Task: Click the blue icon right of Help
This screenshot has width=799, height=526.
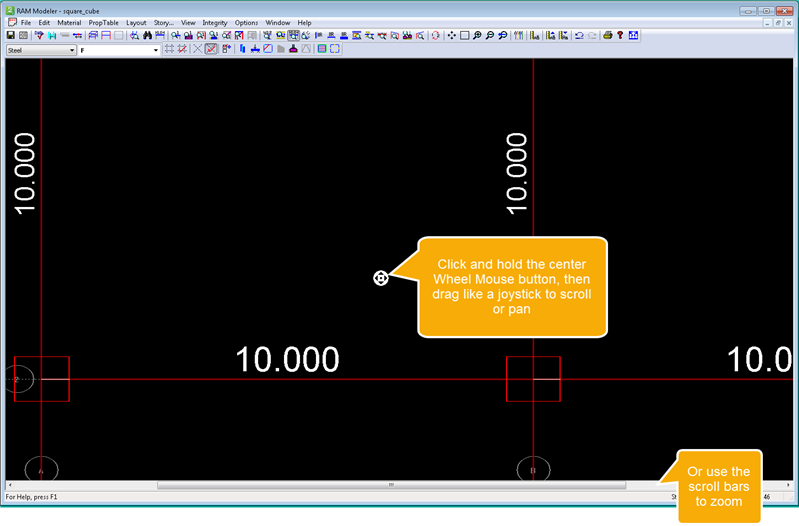Action: click(x=633, y=35)
